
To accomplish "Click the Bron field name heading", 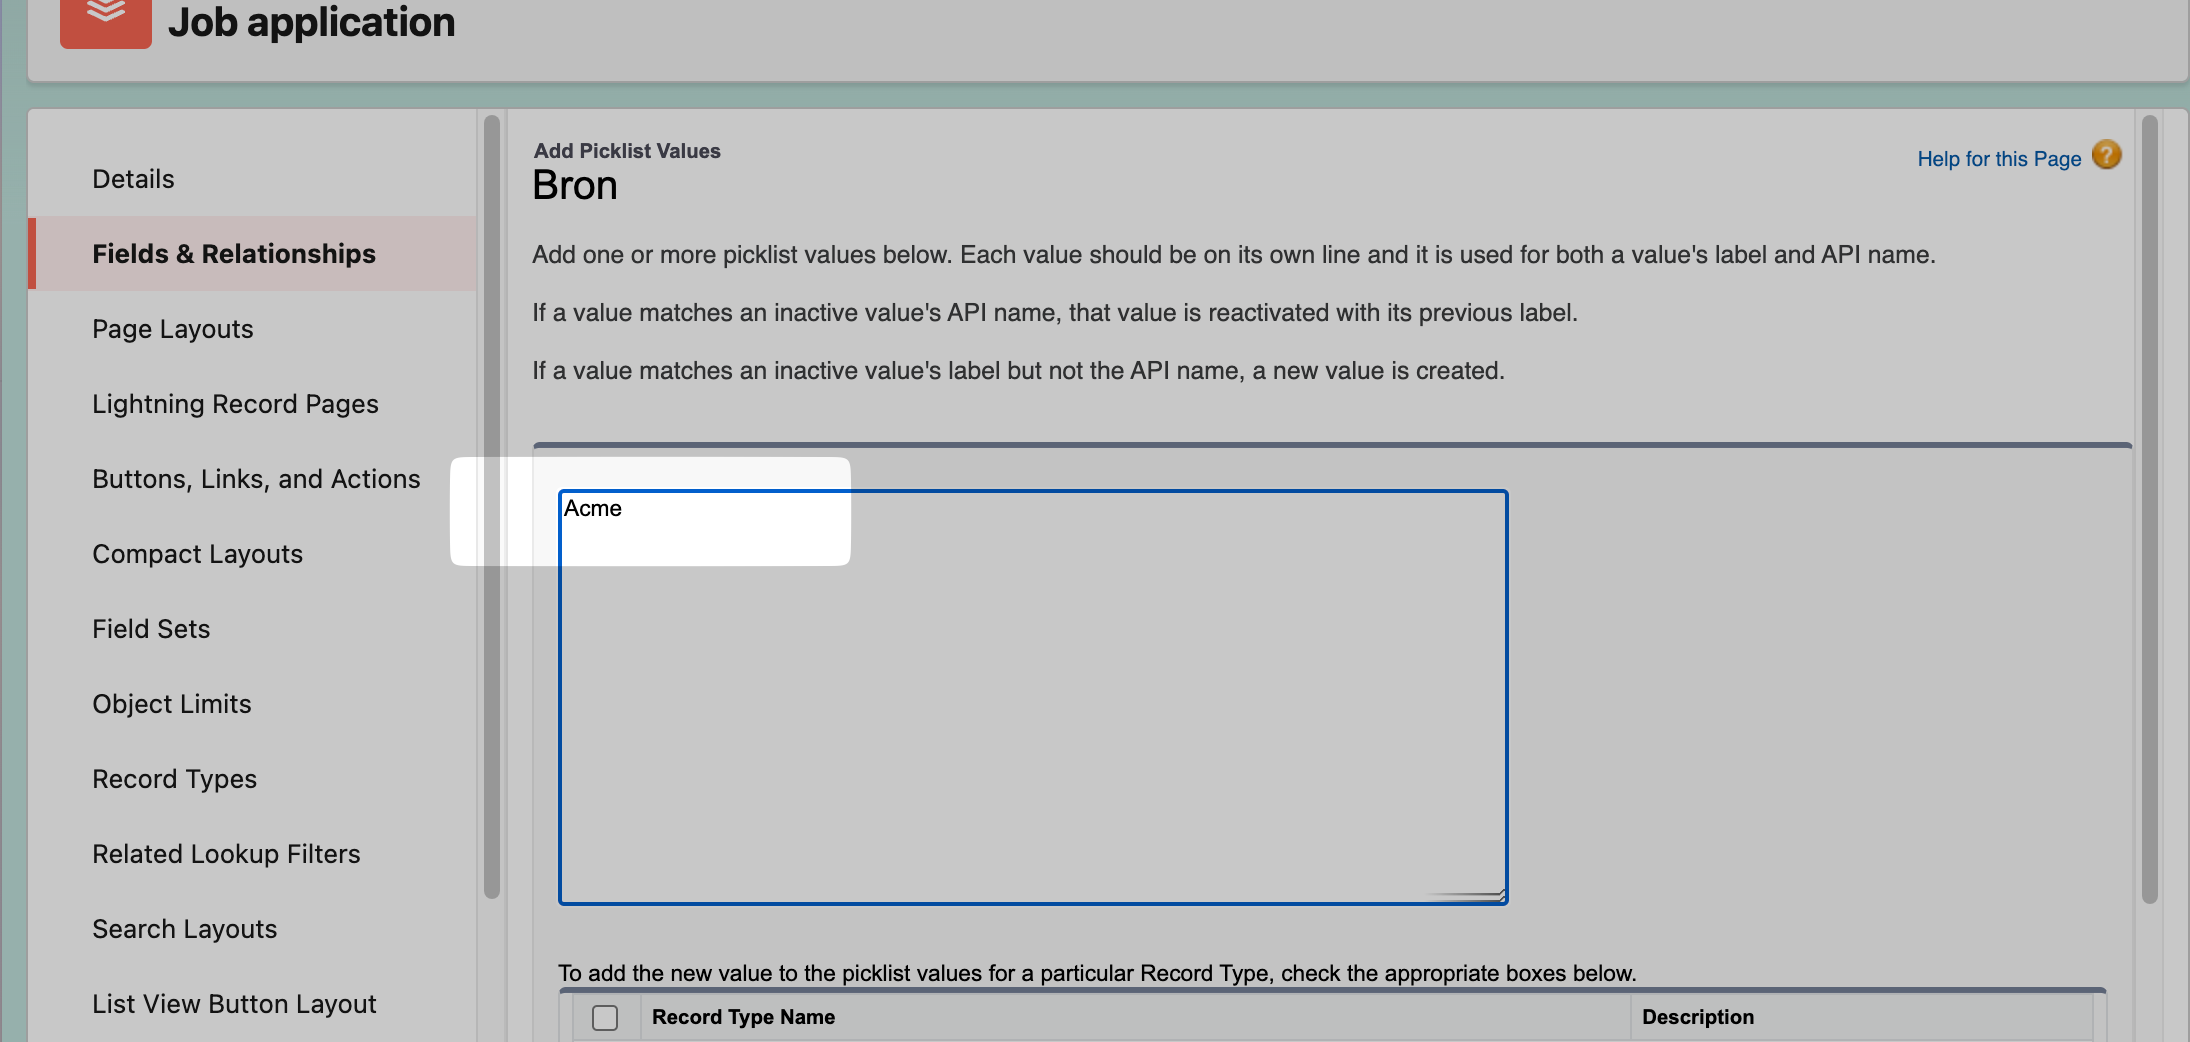I will pos(575,186).
